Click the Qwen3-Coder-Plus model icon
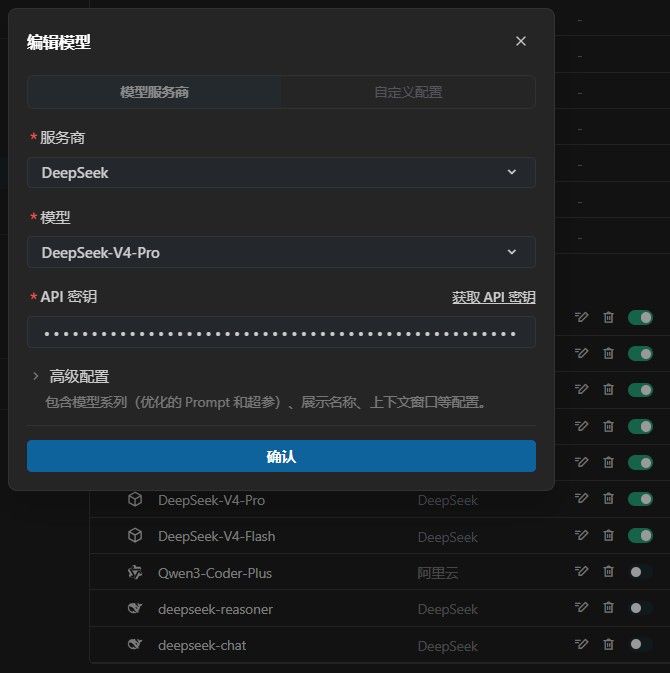This screenshot has width=670, height=673. pos(135,572)
